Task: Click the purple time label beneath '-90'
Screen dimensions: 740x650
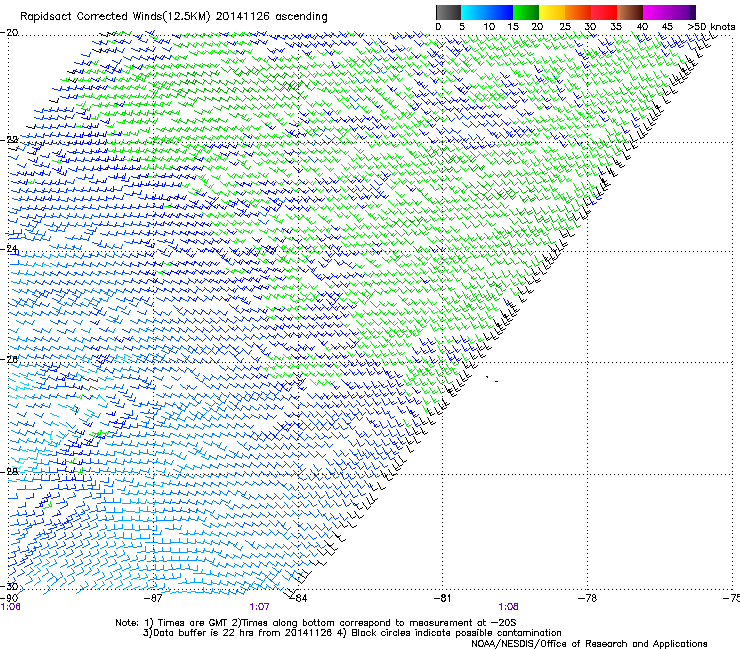Action: click(x=10, y=607)
